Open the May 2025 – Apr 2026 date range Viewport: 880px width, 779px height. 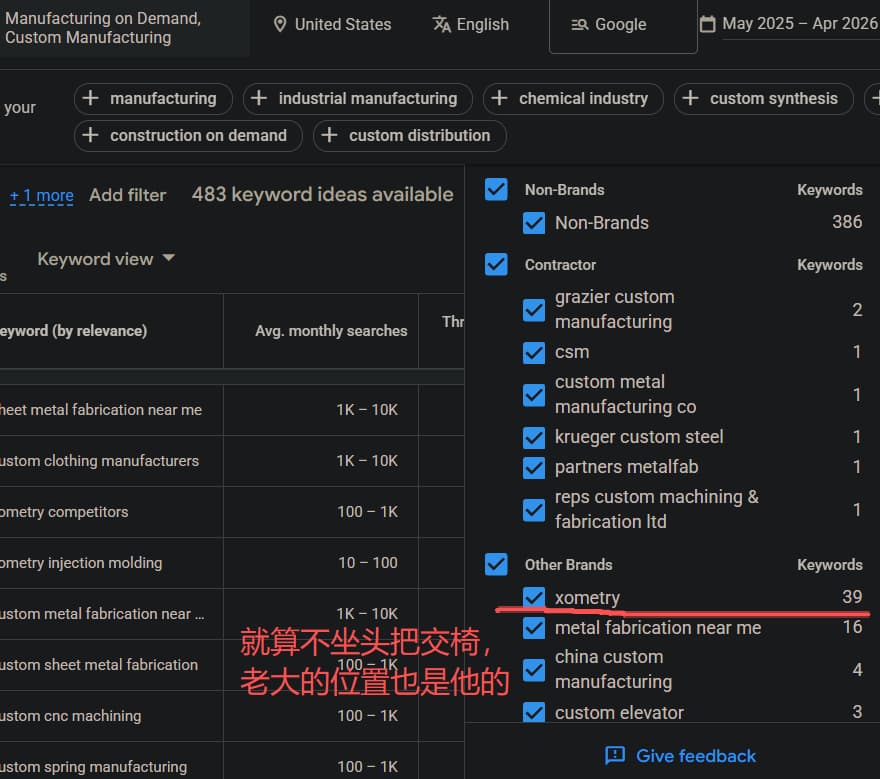[x=799, y=24]
